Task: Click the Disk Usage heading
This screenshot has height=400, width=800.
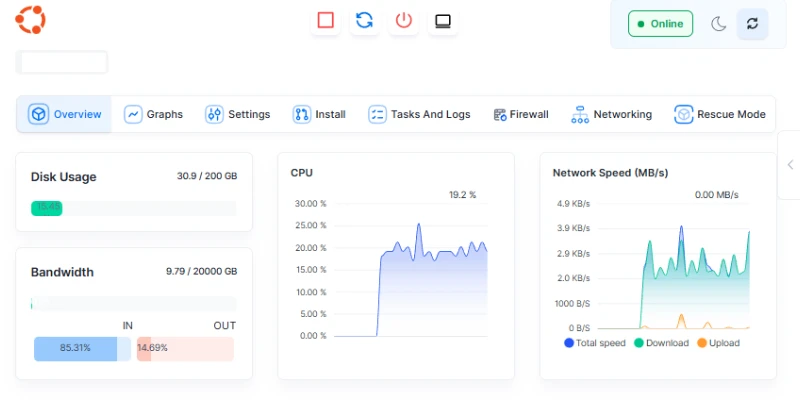Action: [63, 177]
